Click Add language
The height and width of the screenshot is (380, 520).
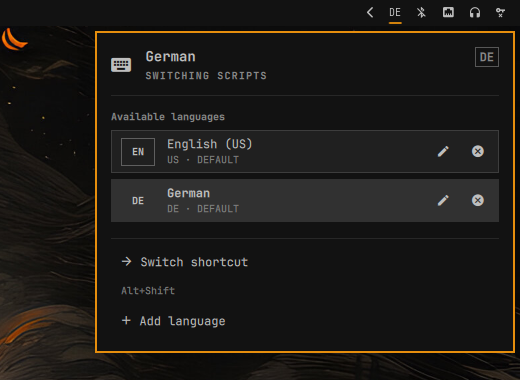174,321
